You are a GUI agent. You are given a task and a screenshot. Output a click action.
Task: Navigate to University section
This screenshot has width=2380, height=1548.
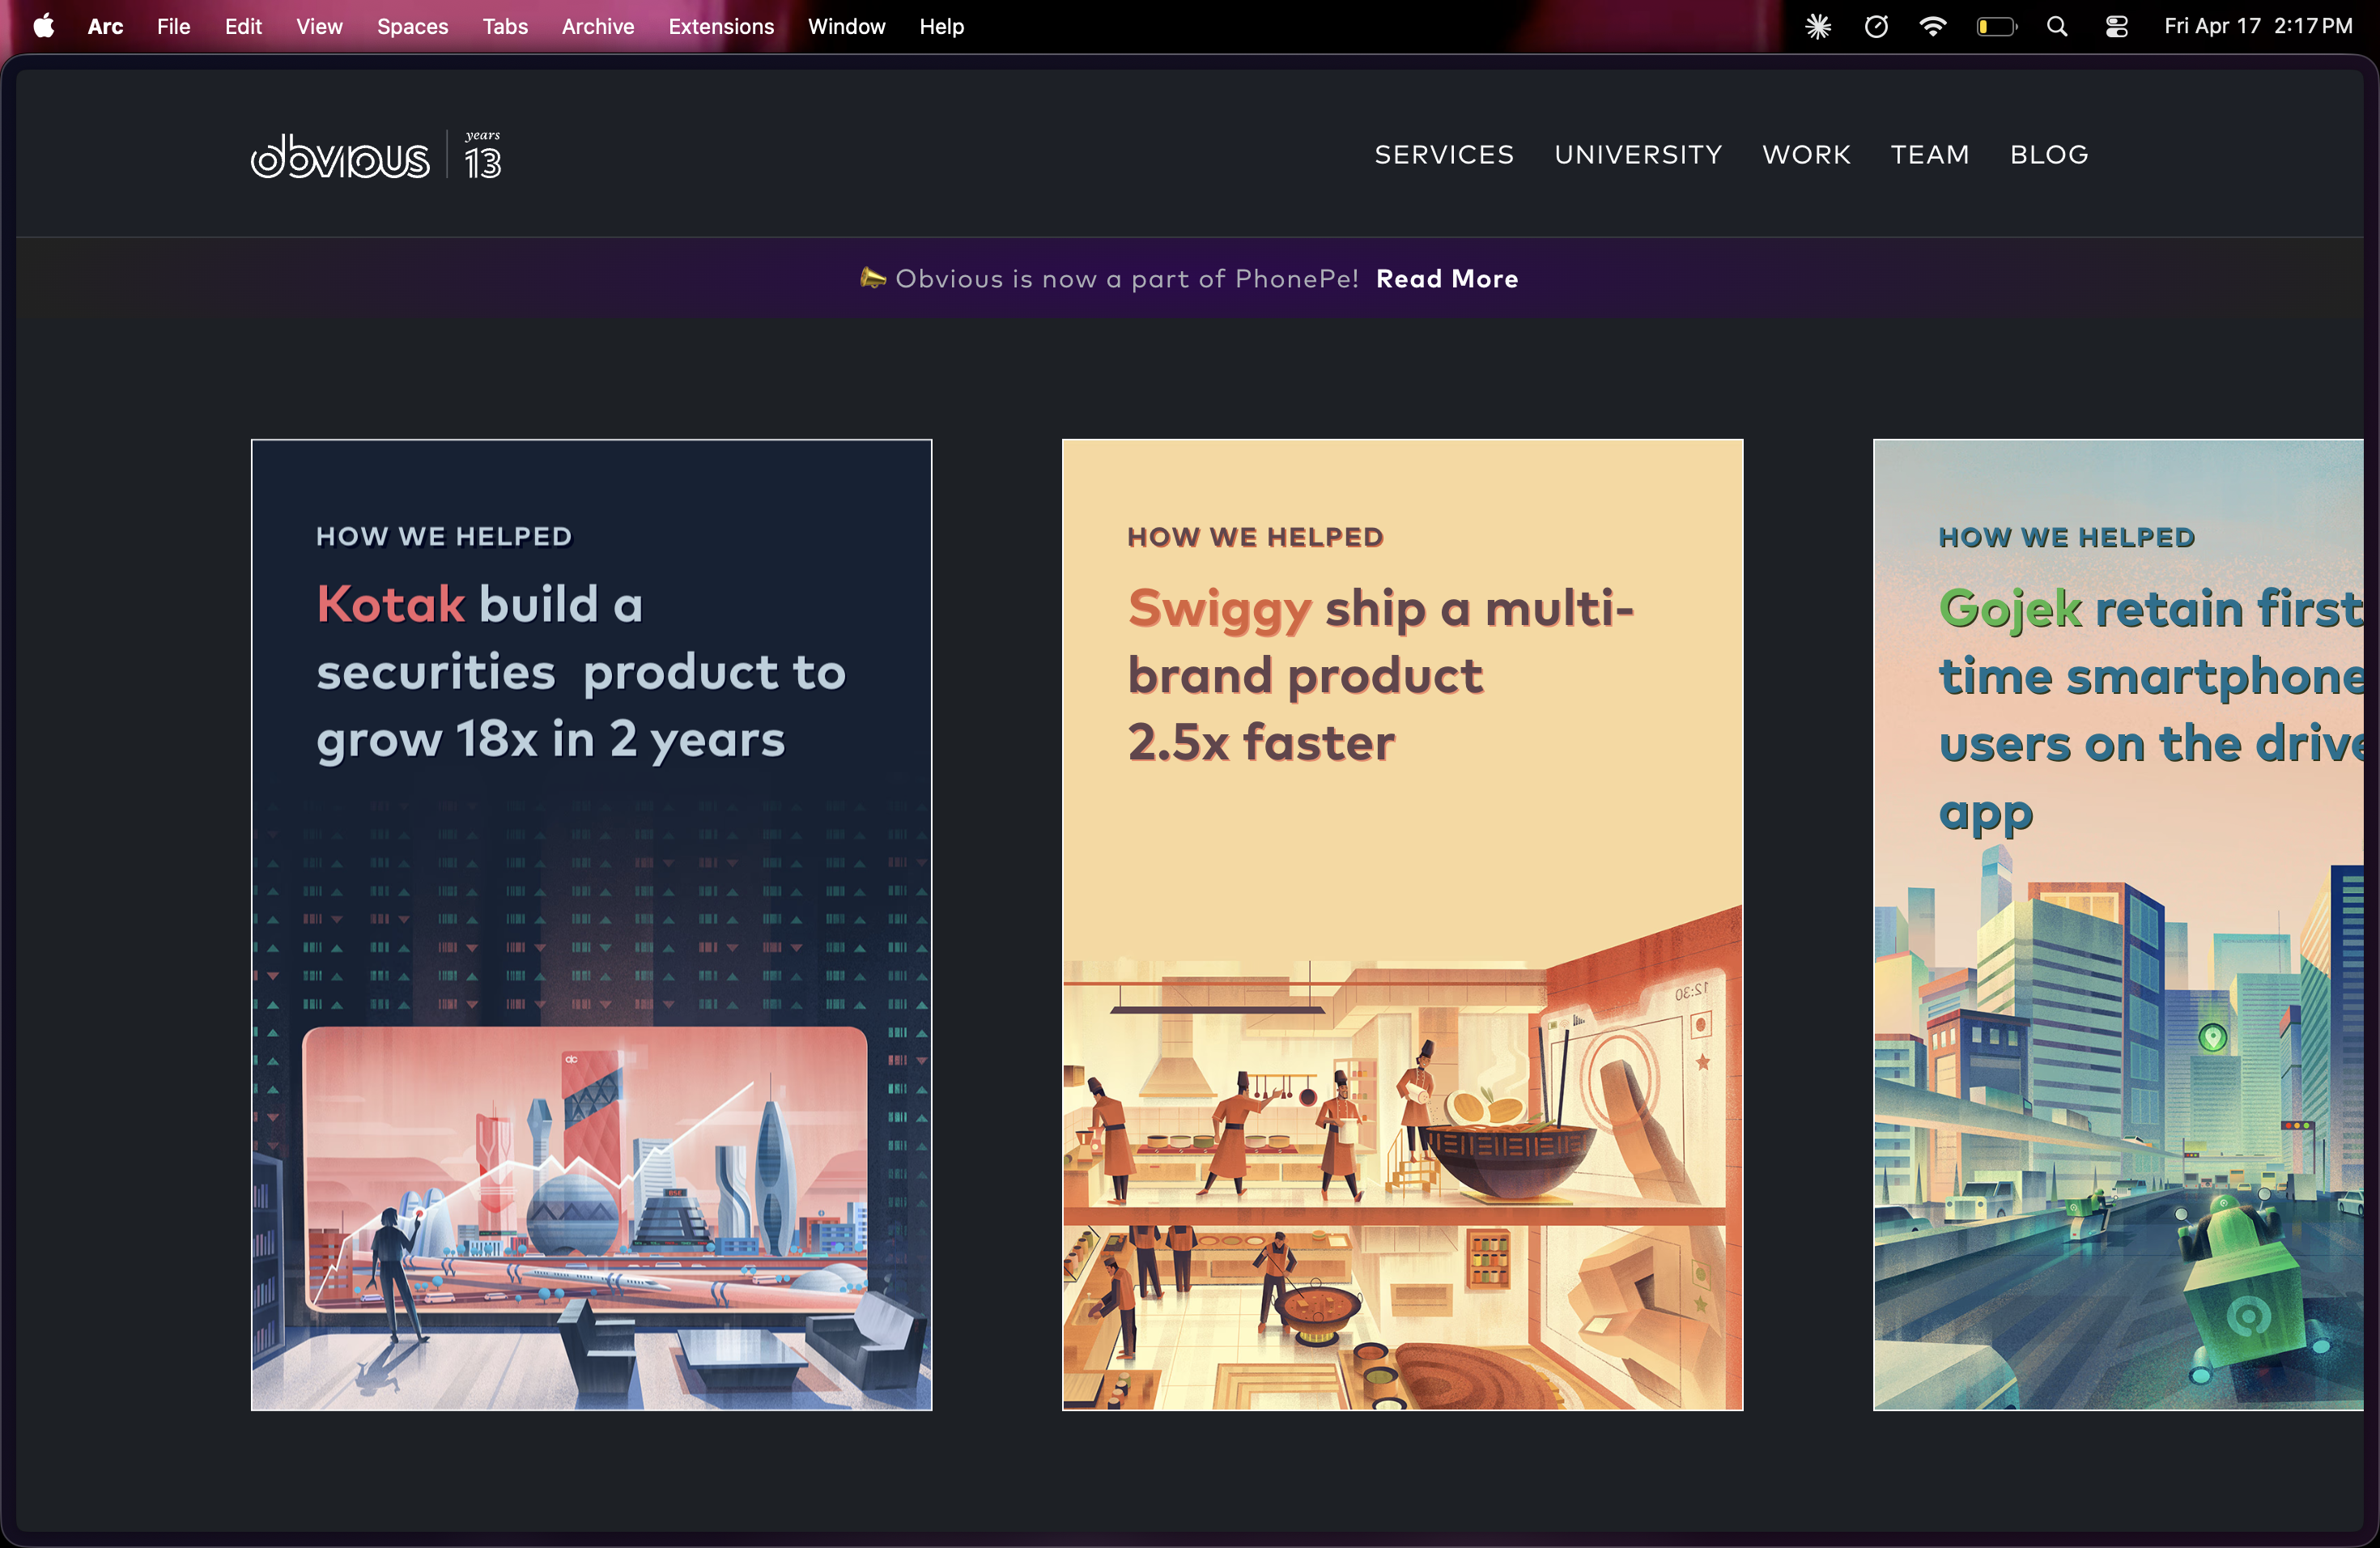tap(1638, 155)
